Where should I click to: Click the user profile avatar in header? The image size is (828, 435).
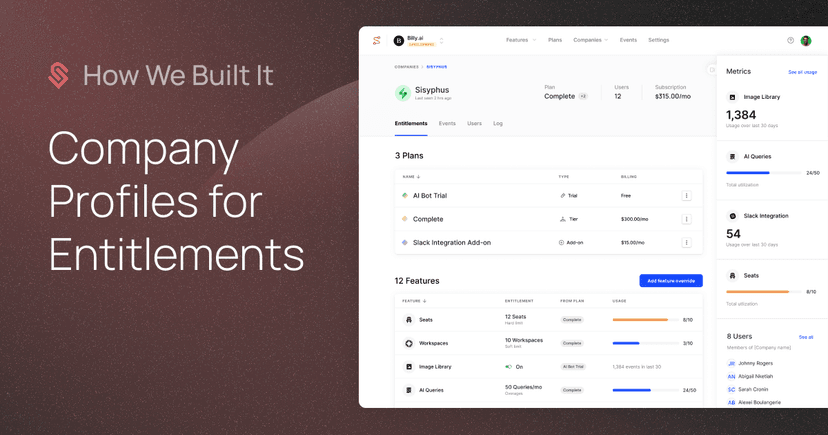[x=806, y=41]
